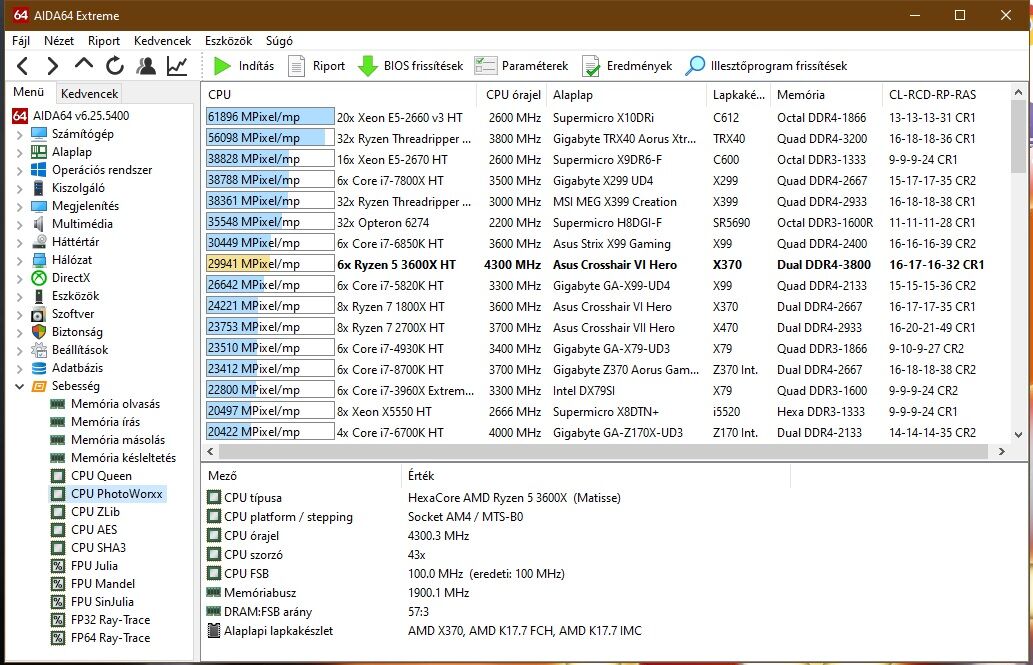Expand the Multimédia tree node

pyautogui.click(x=19, y=224)
